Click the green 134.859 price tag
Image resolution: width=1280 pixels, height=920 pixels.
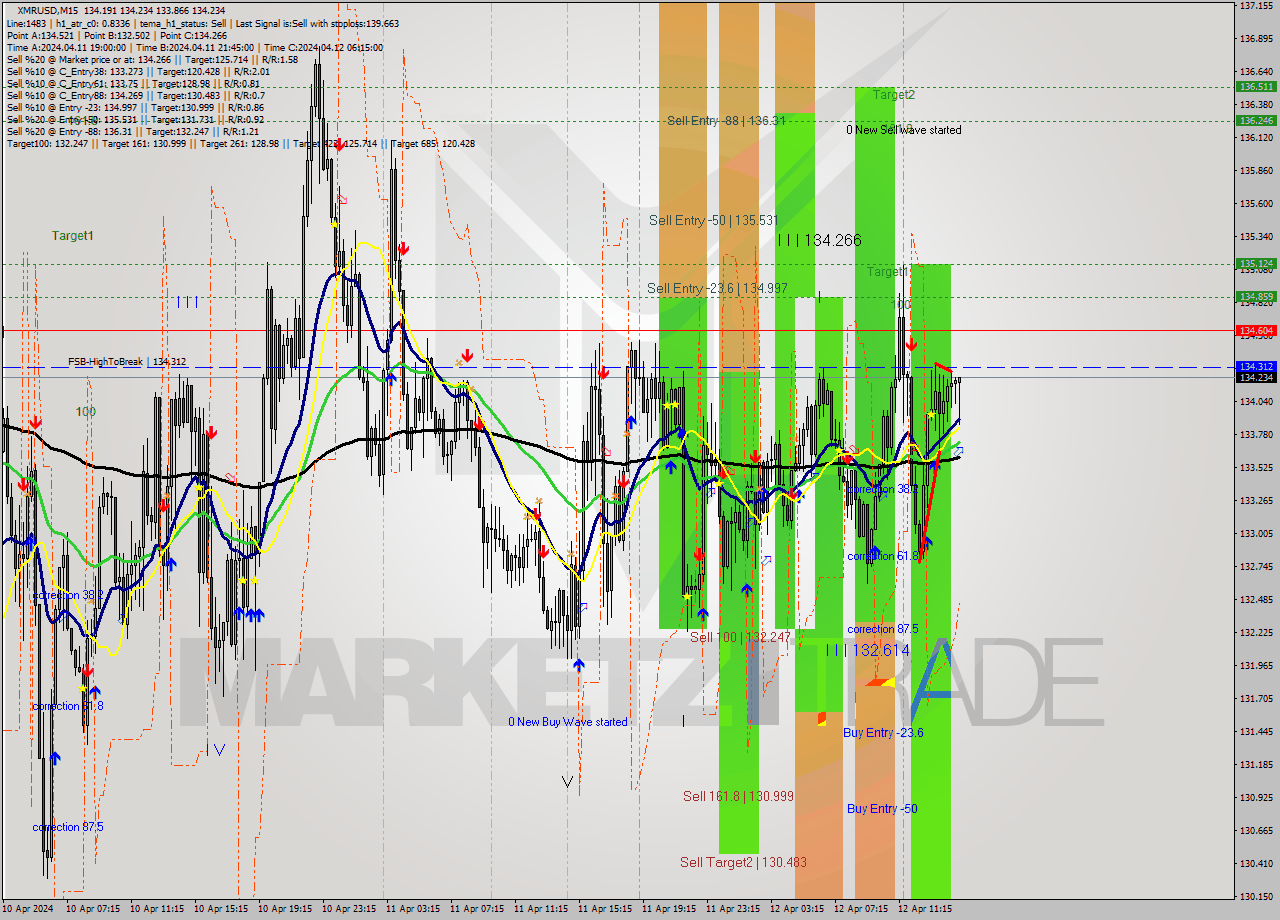(x=1257, y=297)
